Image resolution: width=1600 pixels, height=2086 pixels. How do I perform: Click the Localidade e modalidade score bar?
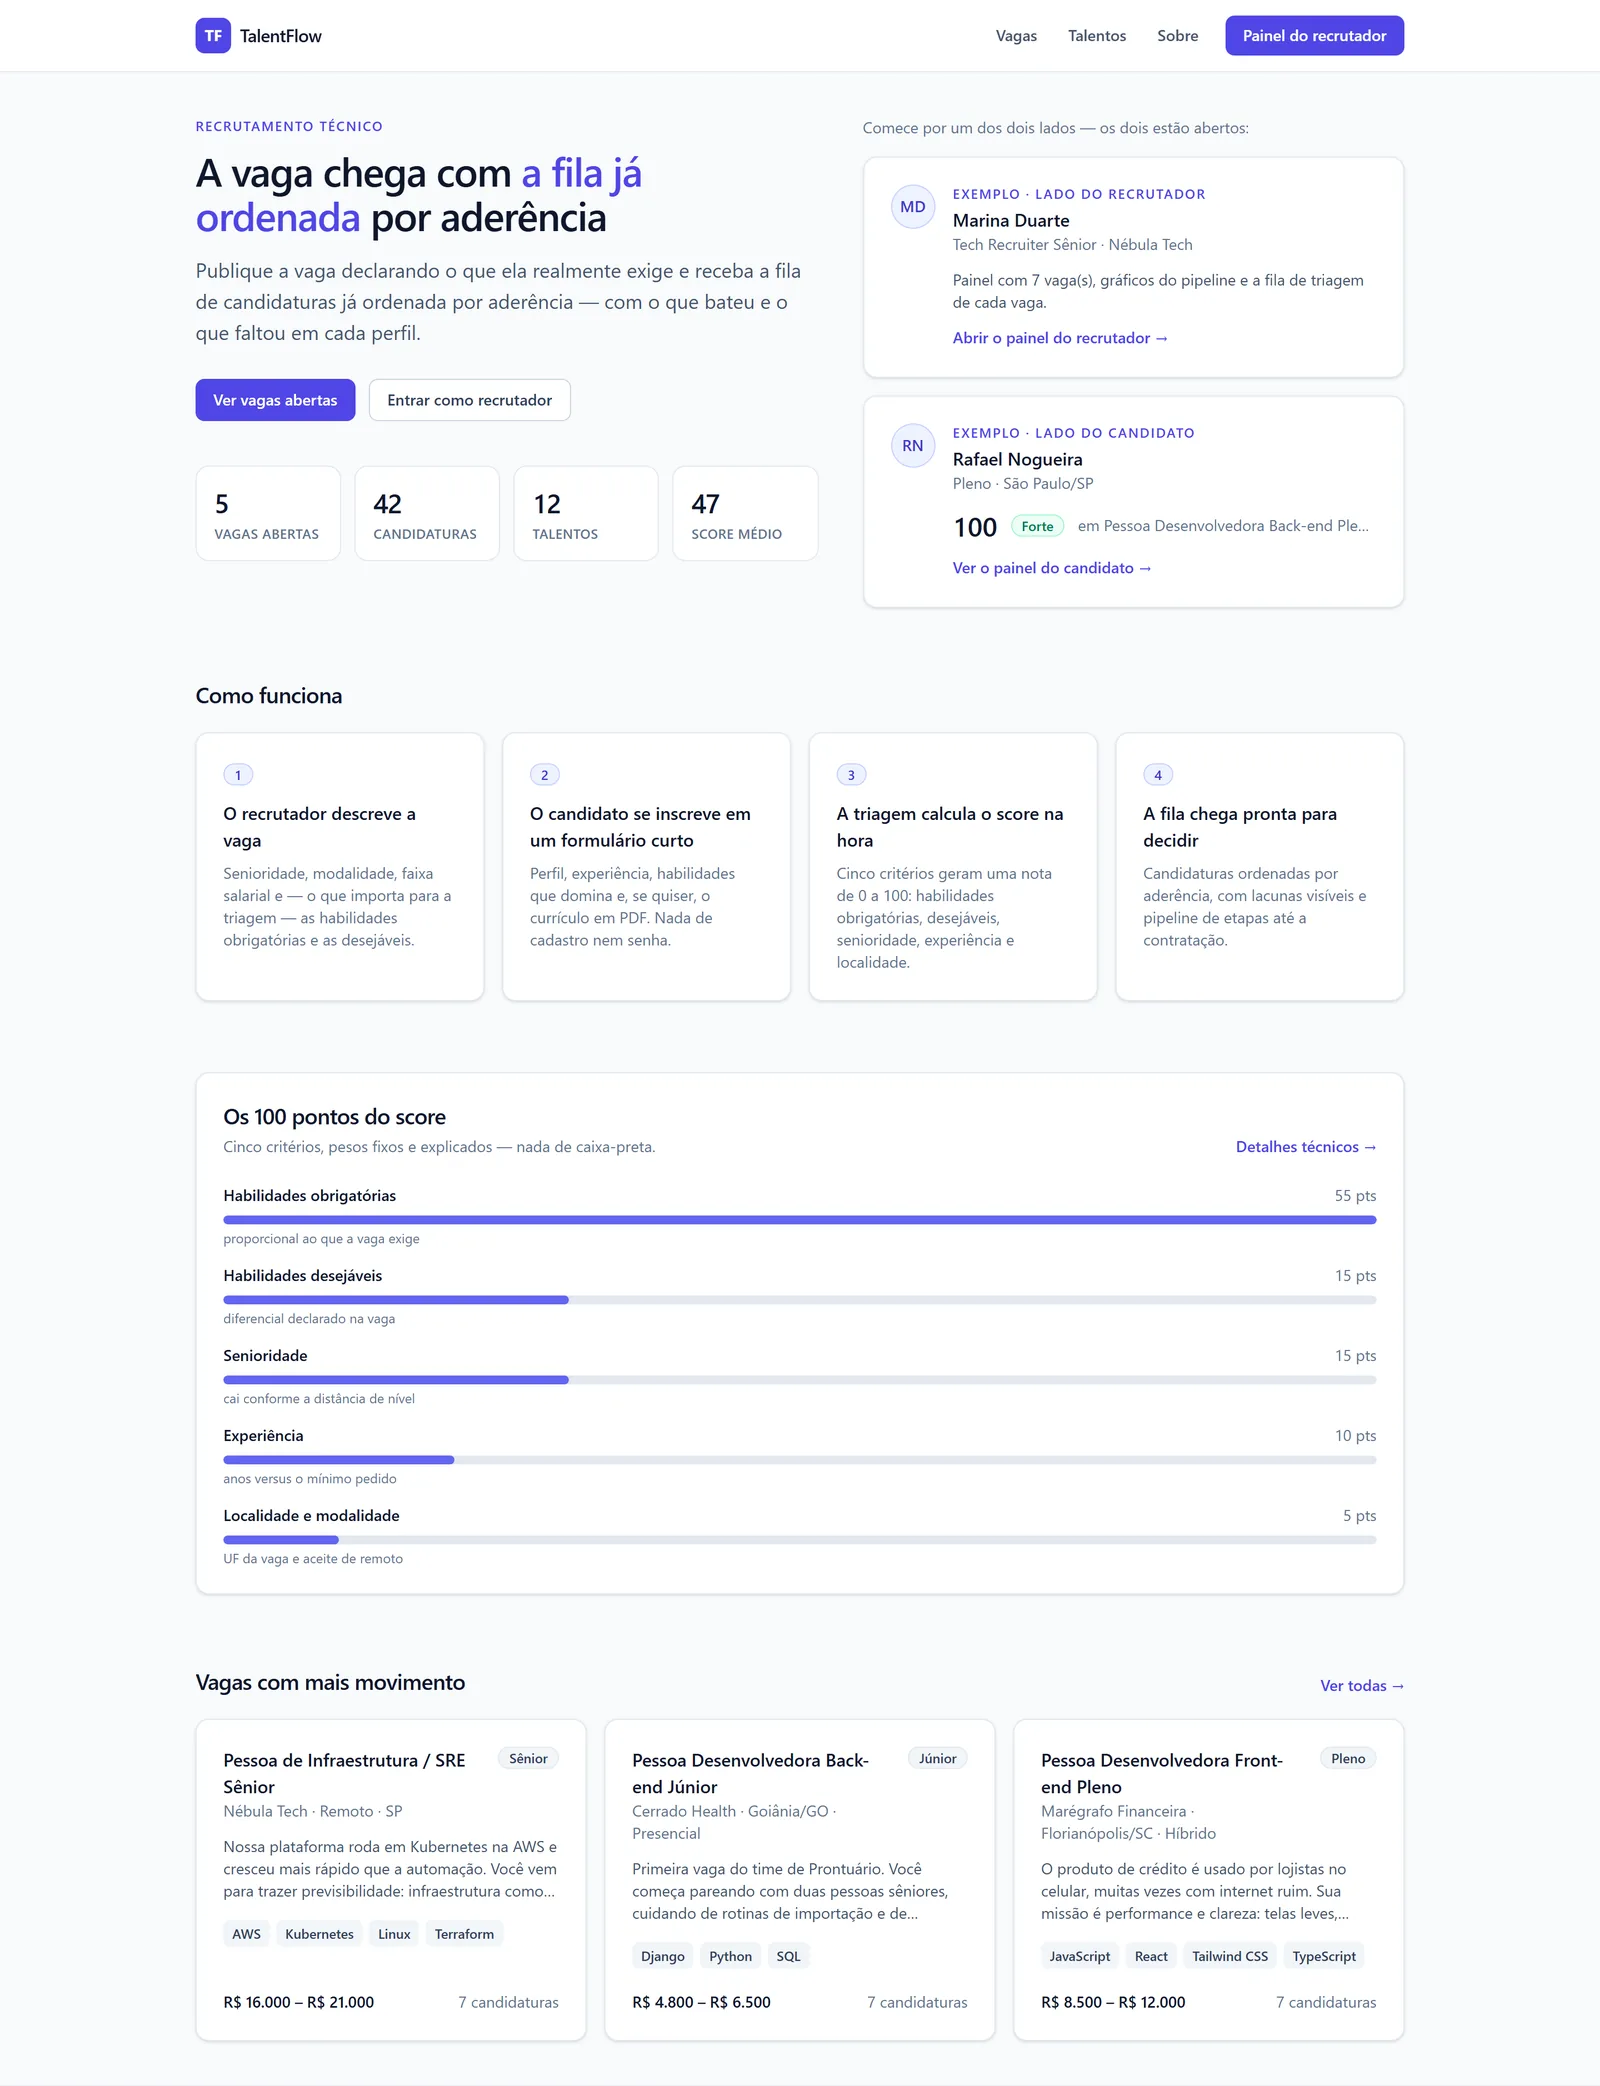click(800, 1540)
